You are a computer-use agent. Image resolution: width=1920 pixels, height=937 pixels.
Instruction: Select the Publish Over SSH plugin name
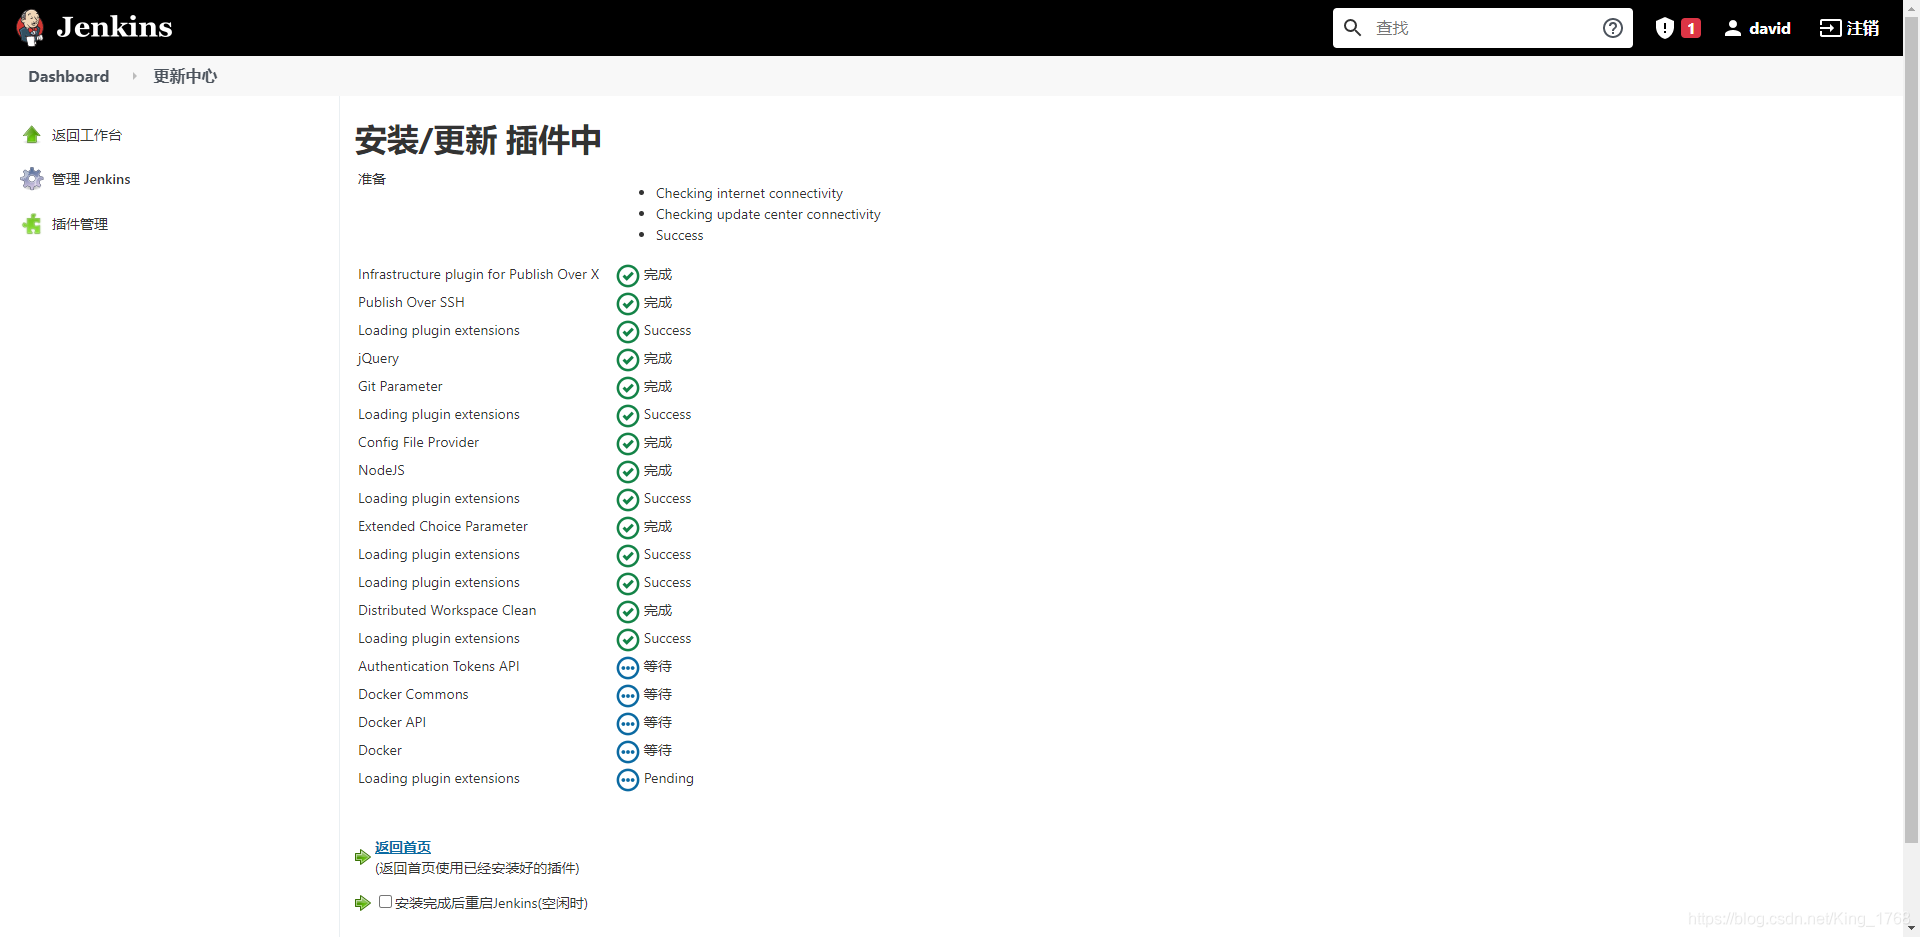pyautogui.click(x=411, y=302)
